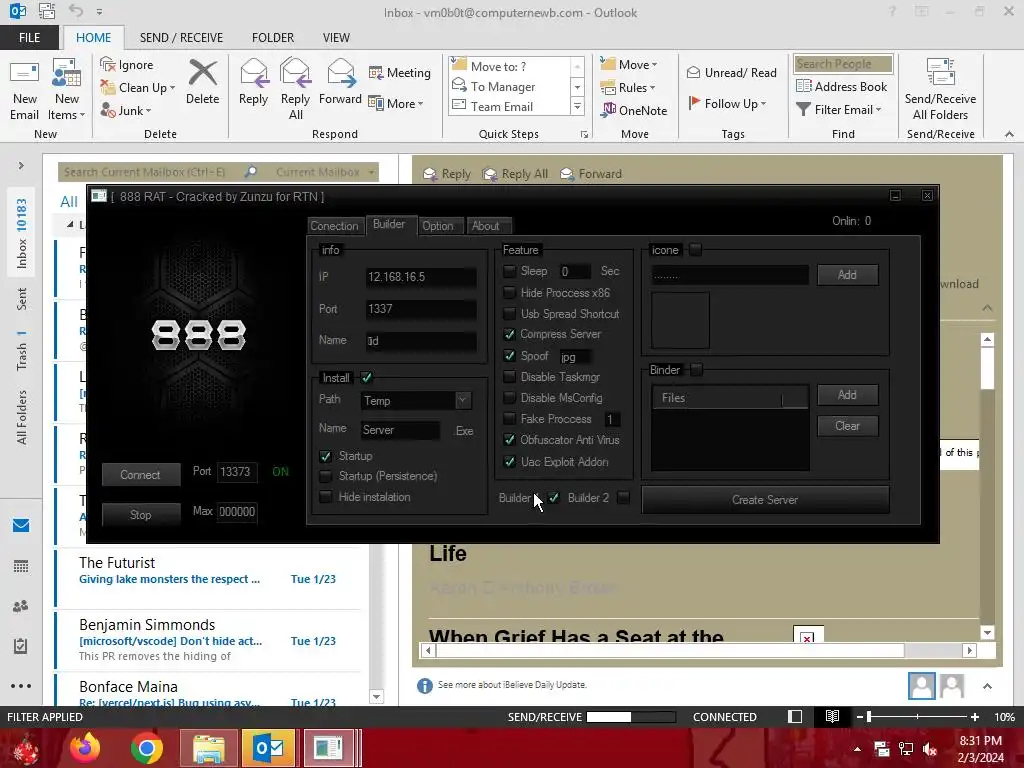Toggle the Spoof checkbox

pyautogui.click(x=509, y=355)
